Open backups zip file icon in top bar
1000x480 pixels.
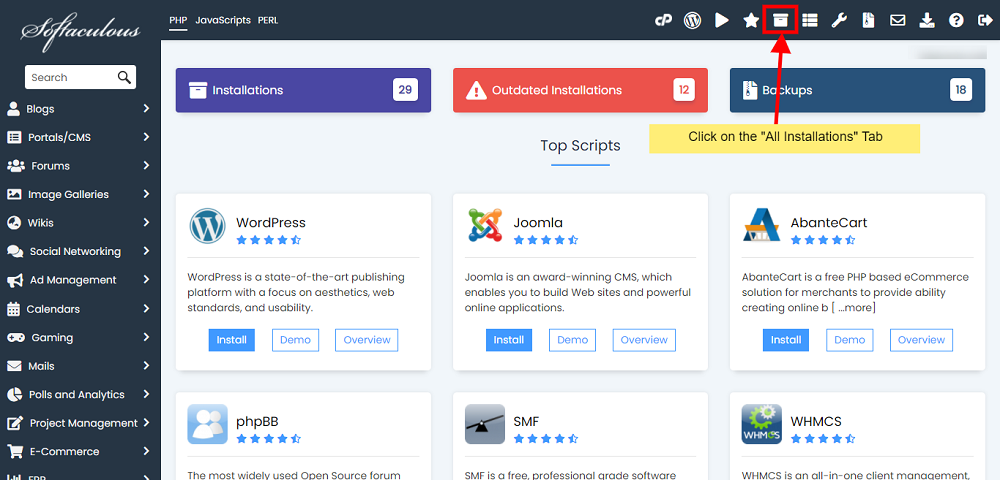(x=868, y=20)
